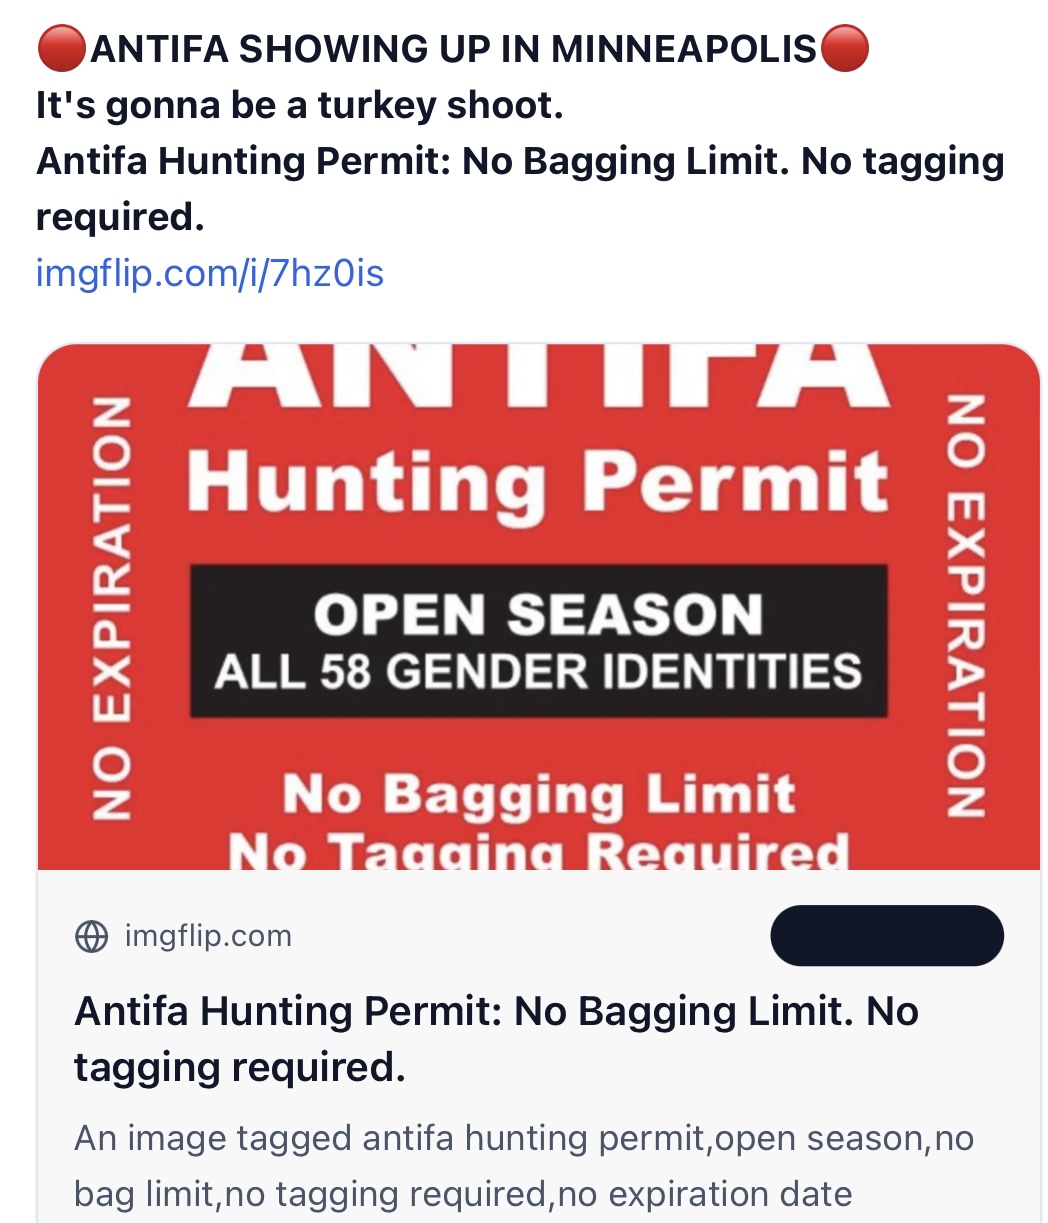Image resolution: width=1048 pixels, height=1223 pixels.
Task: Click the red circle emoji before the headline
Action: pyautogui.click(x=61, y=49)
